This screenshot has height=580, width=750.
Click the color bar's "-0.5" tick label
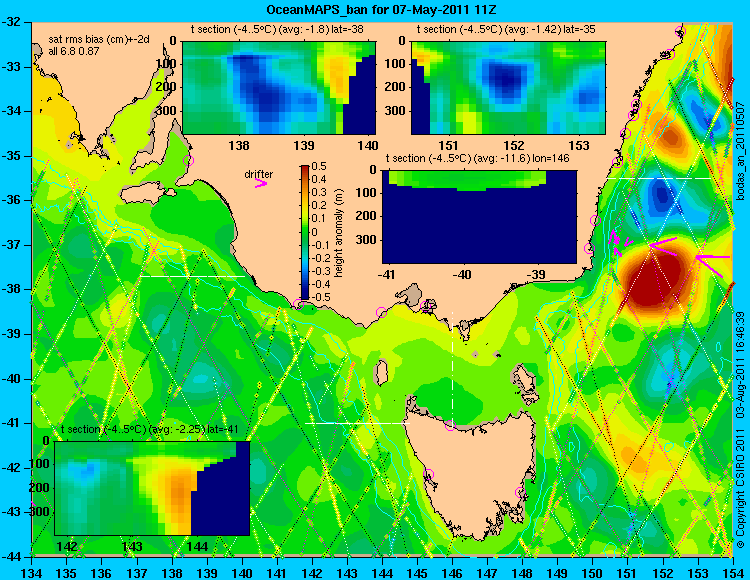[x=320, y=297]
